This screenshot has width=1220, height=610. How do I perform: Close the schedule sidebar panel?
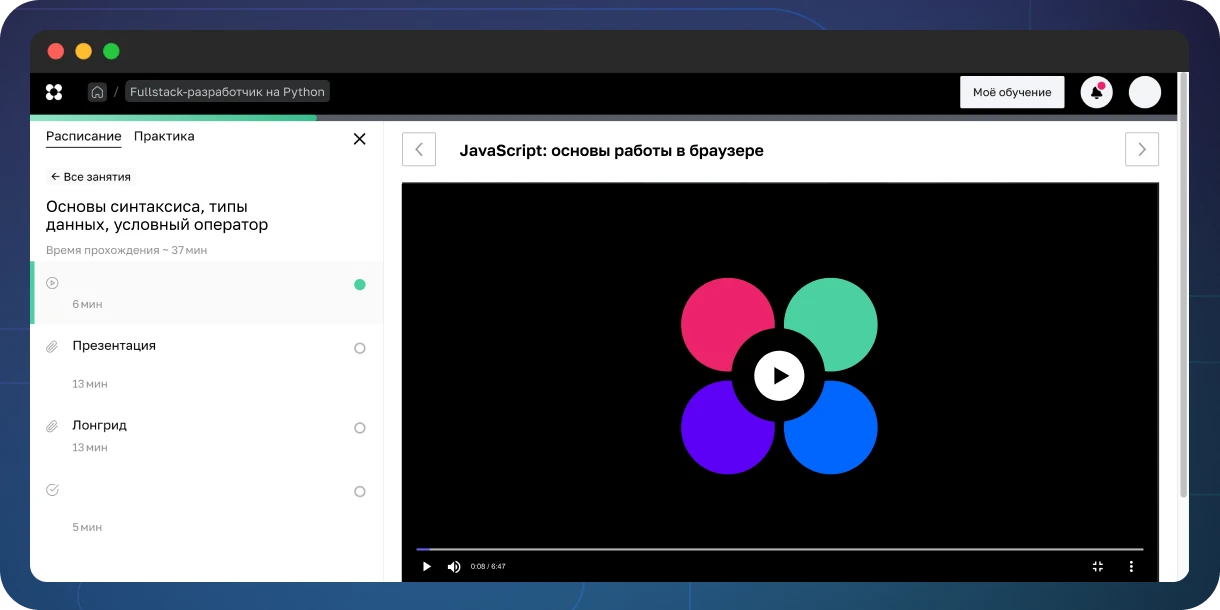tap(360, 139)
